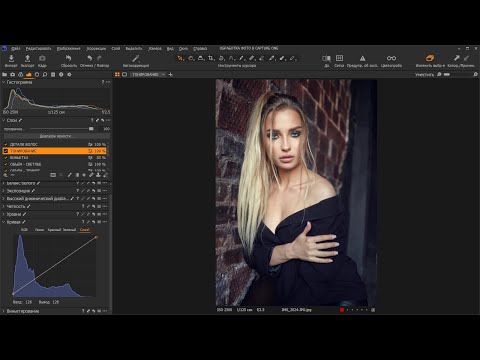Open the Редактировать menu
Screen dimensions: 480x360
click(39, 49)
